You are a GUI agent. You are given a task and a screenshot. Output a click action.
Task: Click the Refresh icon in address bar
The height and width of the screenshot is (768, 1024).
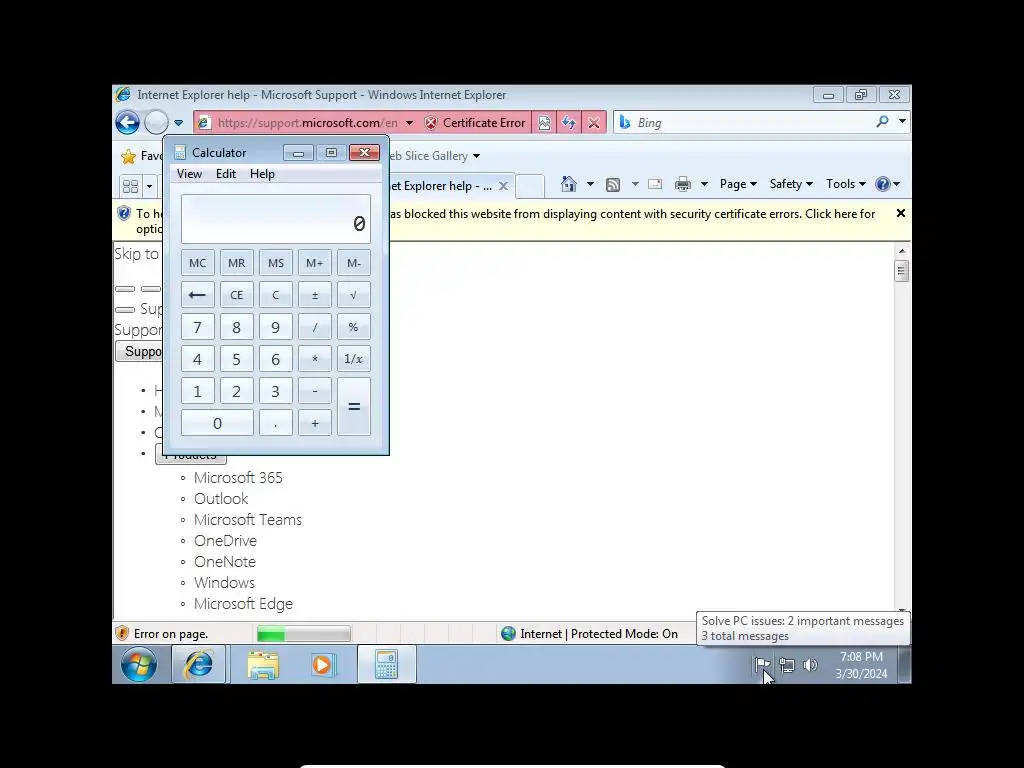(x=569, y=123)
